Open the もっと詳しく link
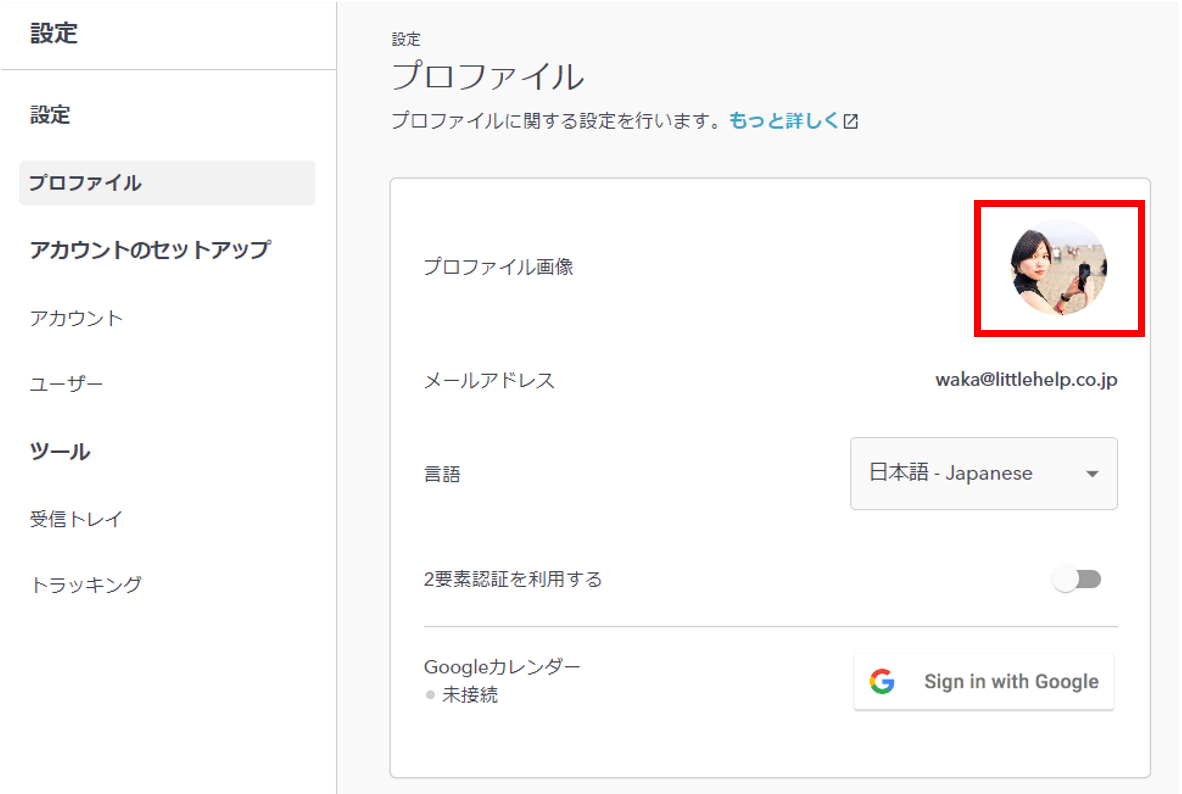 pos(784,121)
